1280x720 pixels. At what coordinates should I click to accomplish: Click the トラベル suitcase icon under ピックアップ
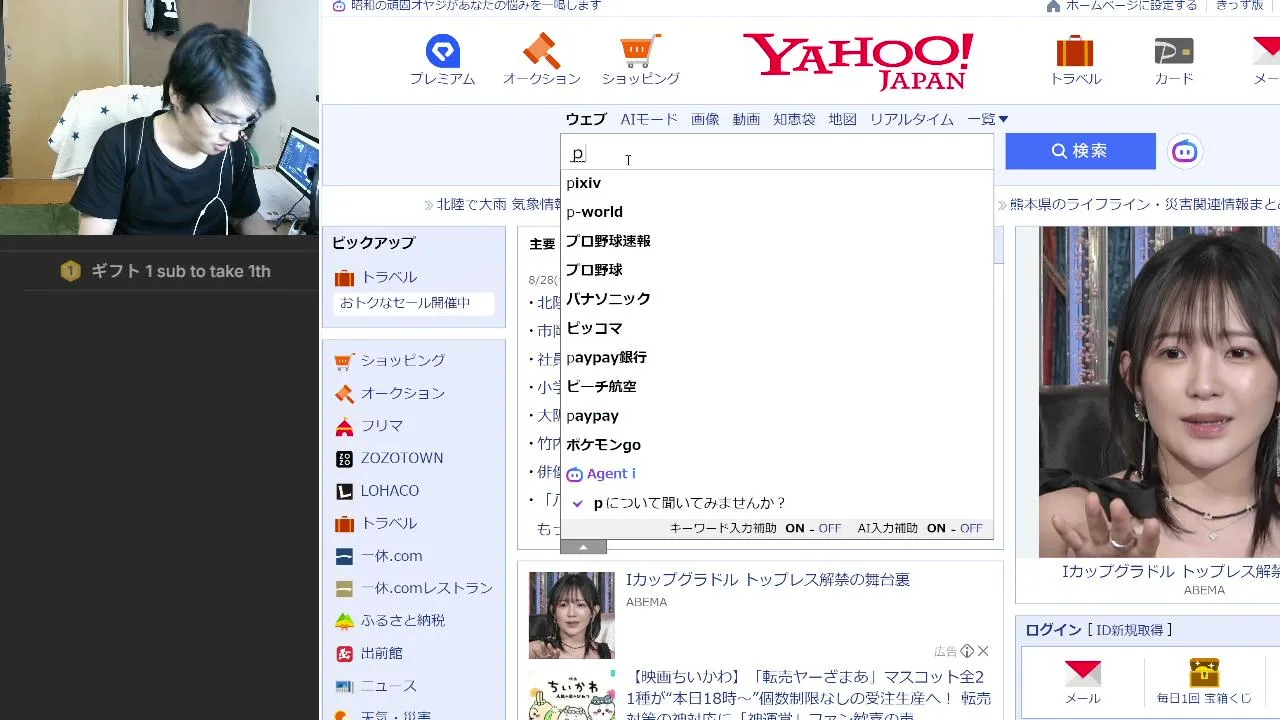coord(345,278)
